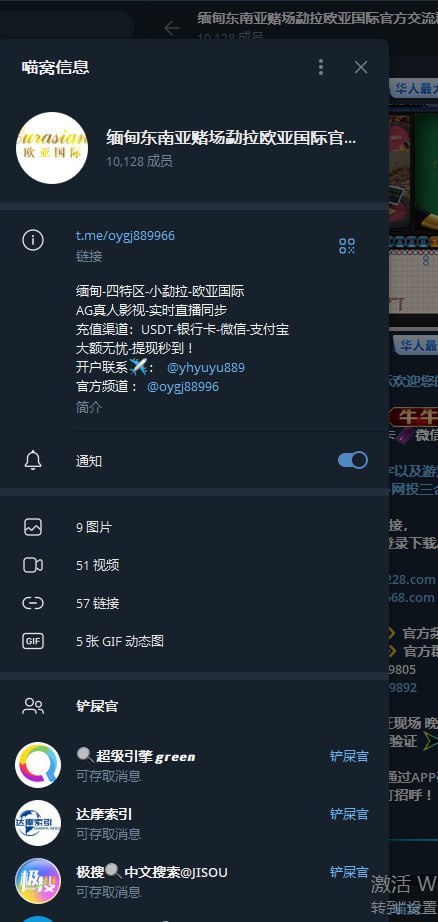Select admin 超级引擎 green in list
This screenshot has height=922, width=438.
195,765
